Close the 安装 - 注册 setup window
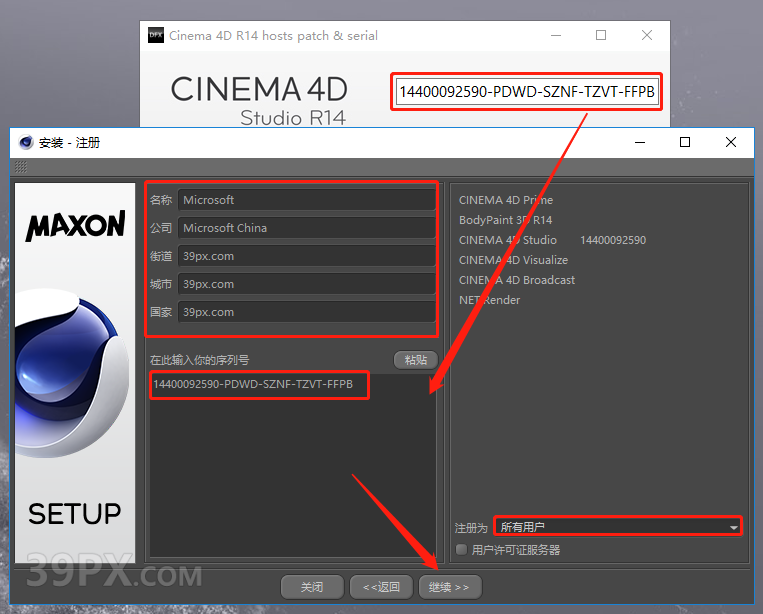 tap(730, 143)
